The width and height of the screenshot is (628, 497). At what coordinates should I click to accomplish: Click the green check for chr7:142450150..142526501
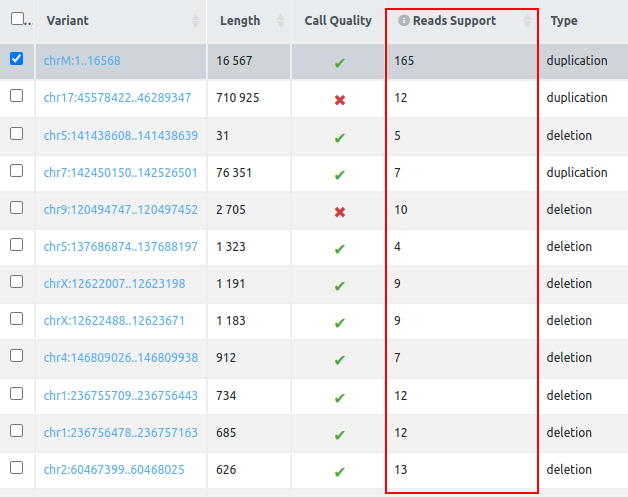[x=339, y=174]
